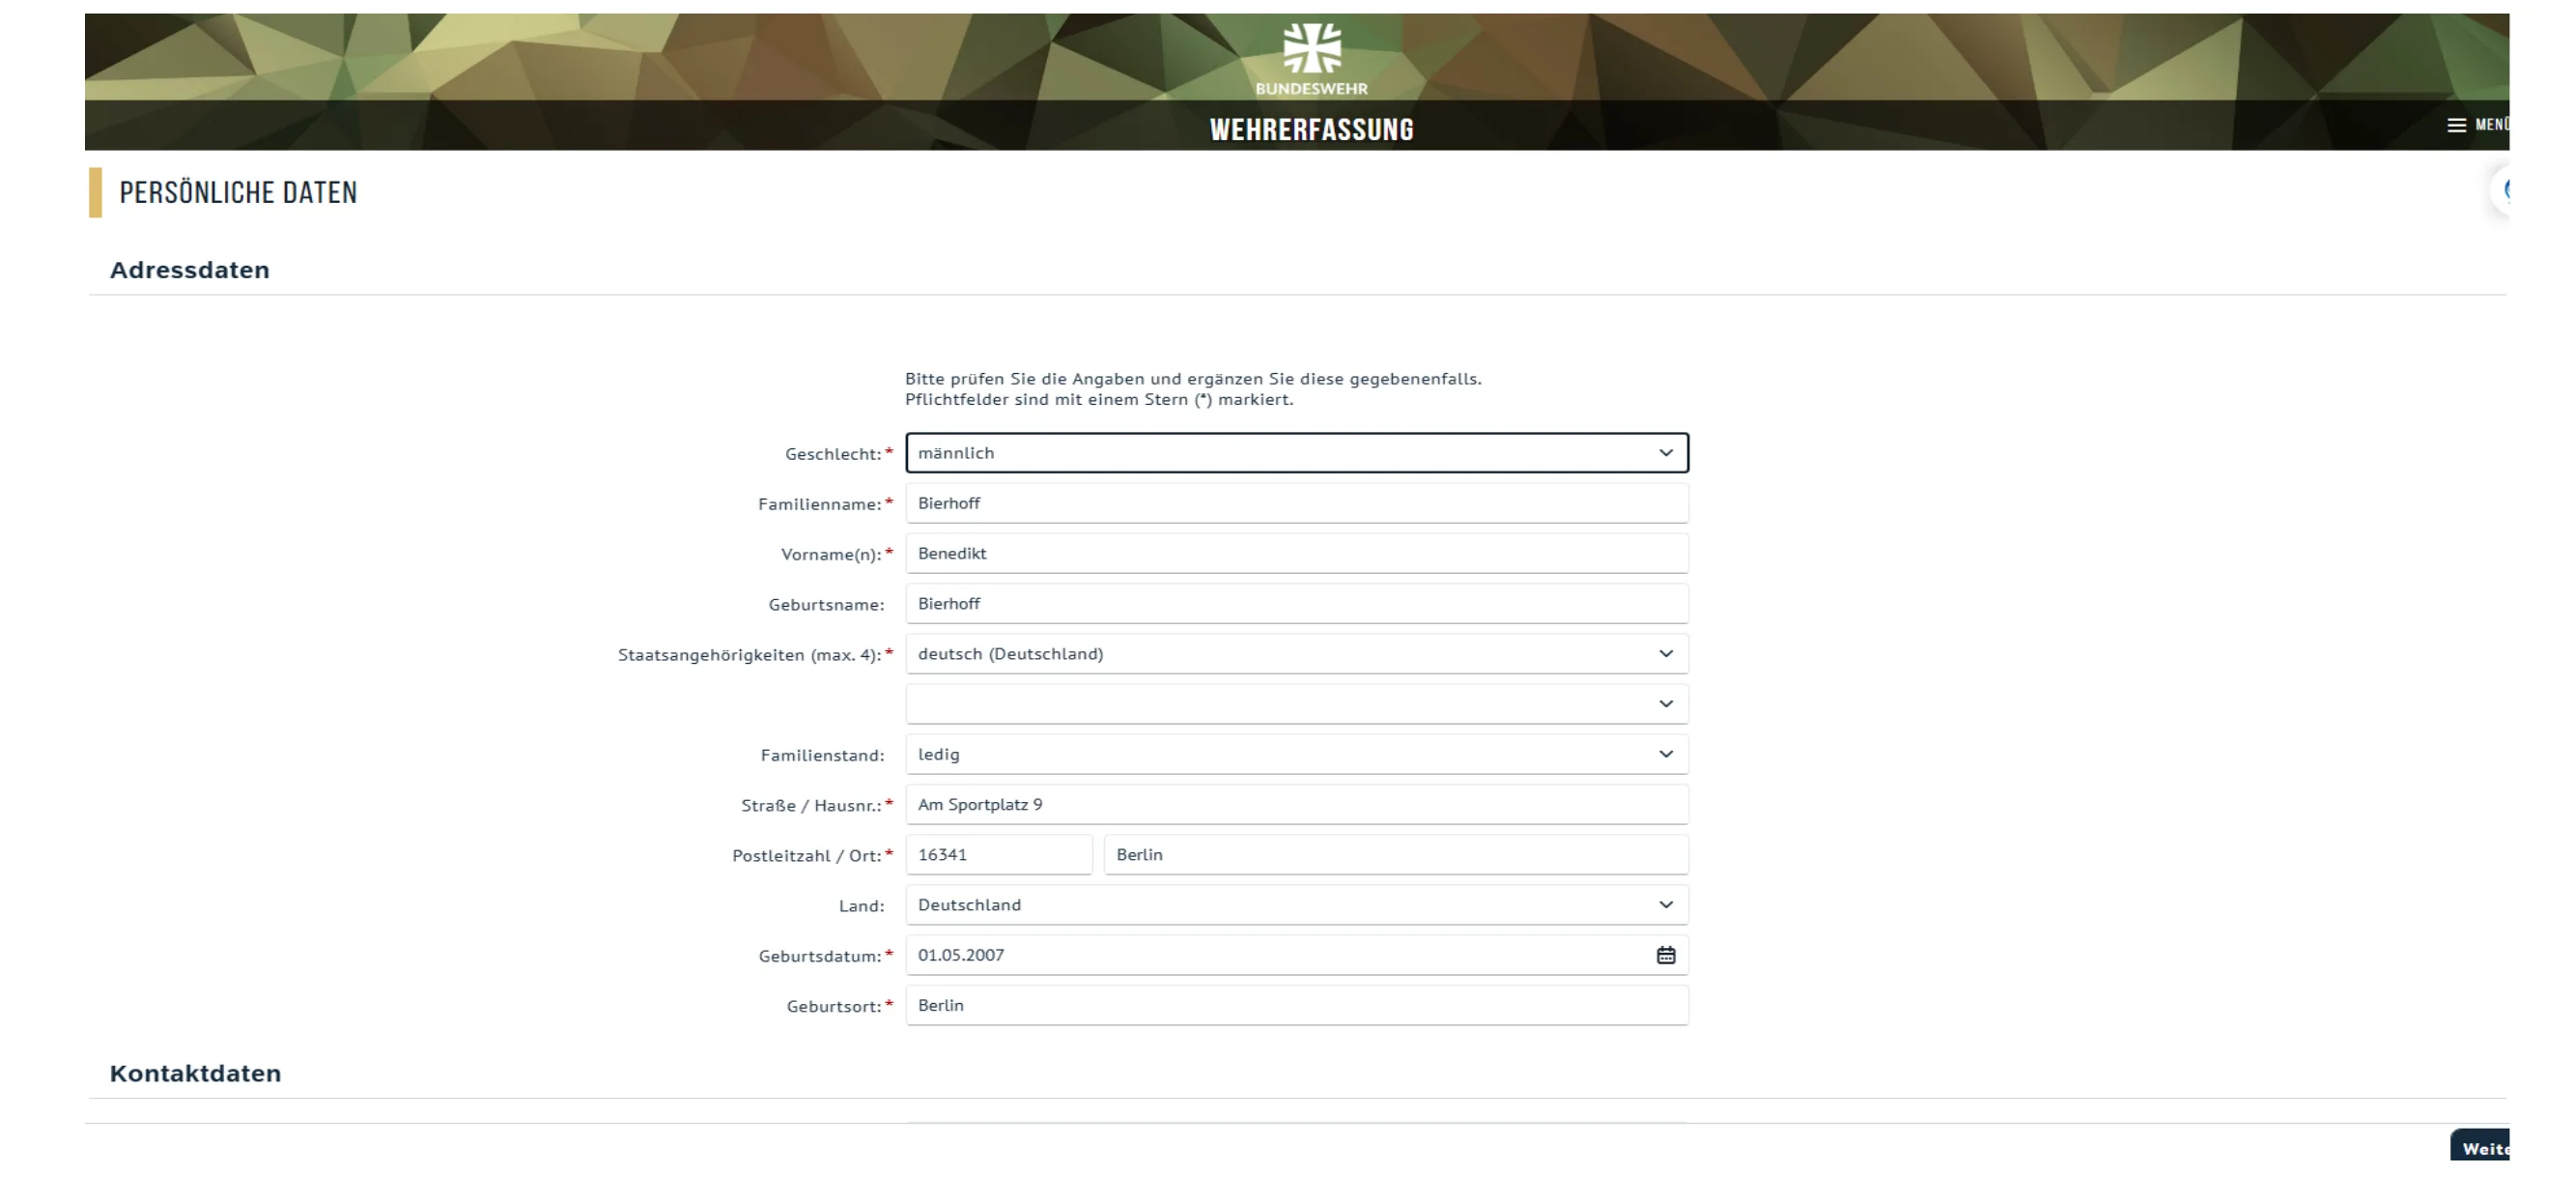Expand the Geschlecht dropdown
The height and width of the screenshot is (1203, 2576).
tap(1296, 453)
